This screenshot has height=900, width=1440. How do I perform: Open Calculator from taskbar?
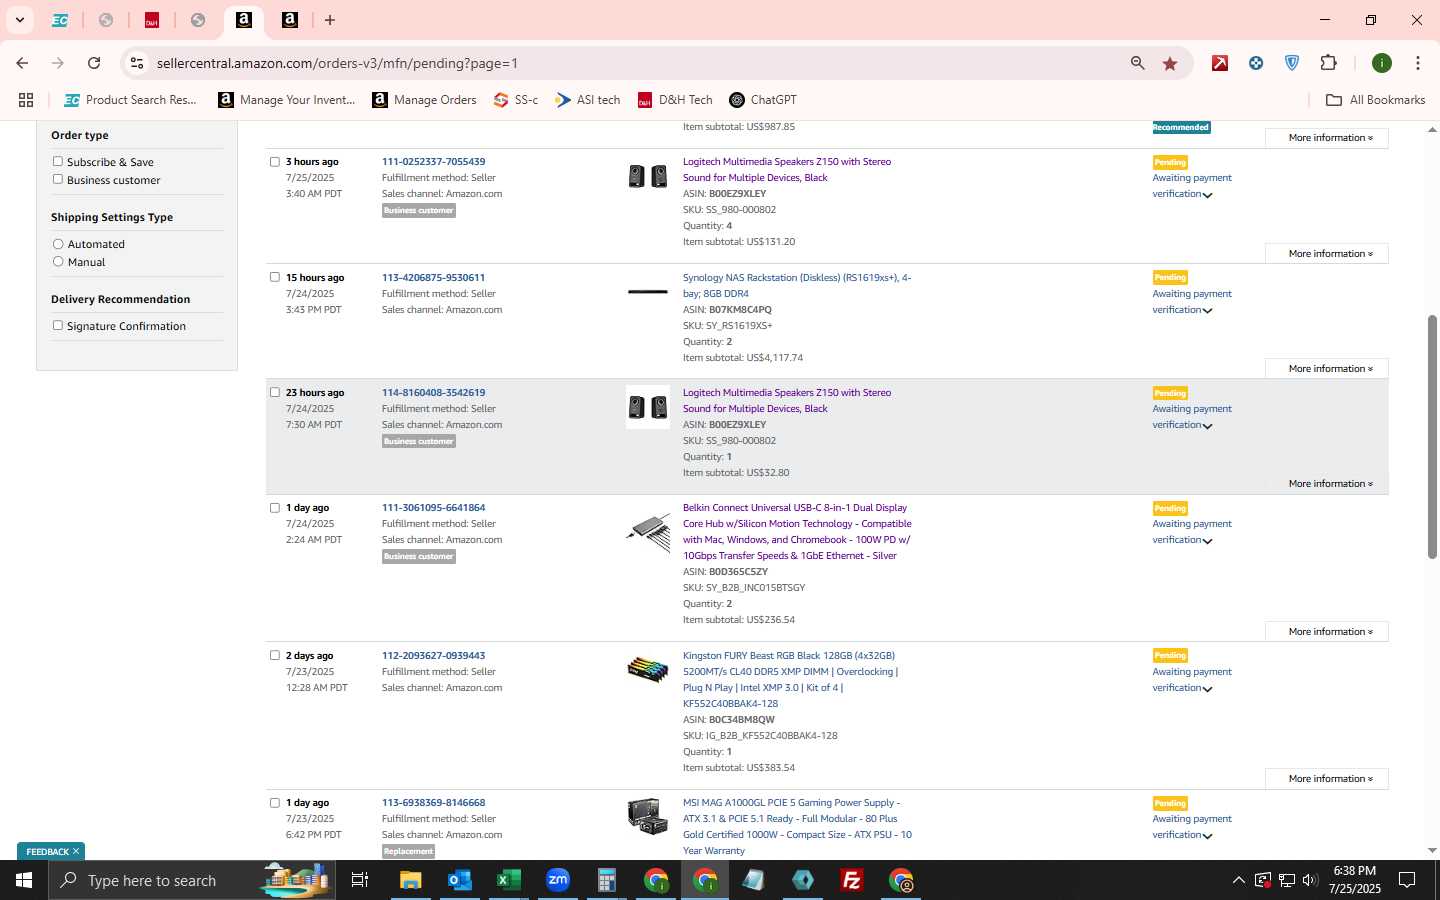coord(607,880)
